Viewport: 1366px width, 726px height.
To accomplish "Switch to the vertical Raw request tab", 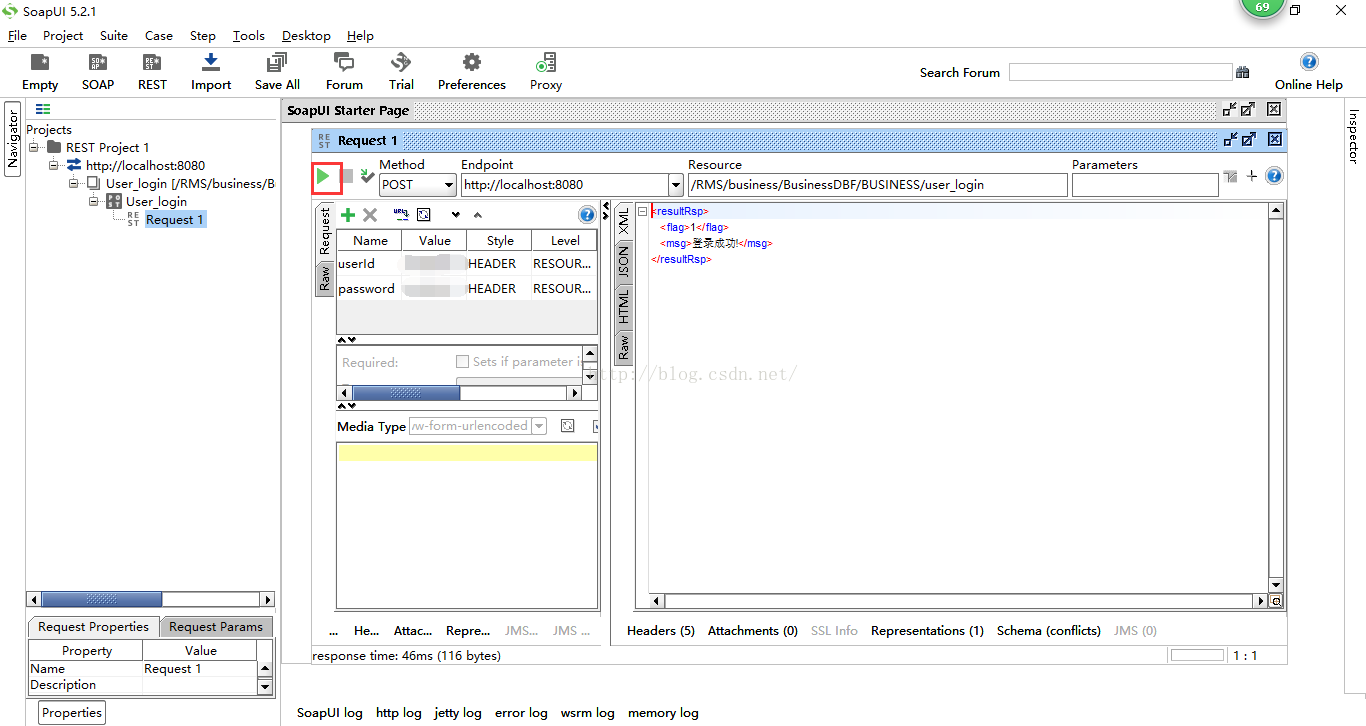I will pos(325,278).
